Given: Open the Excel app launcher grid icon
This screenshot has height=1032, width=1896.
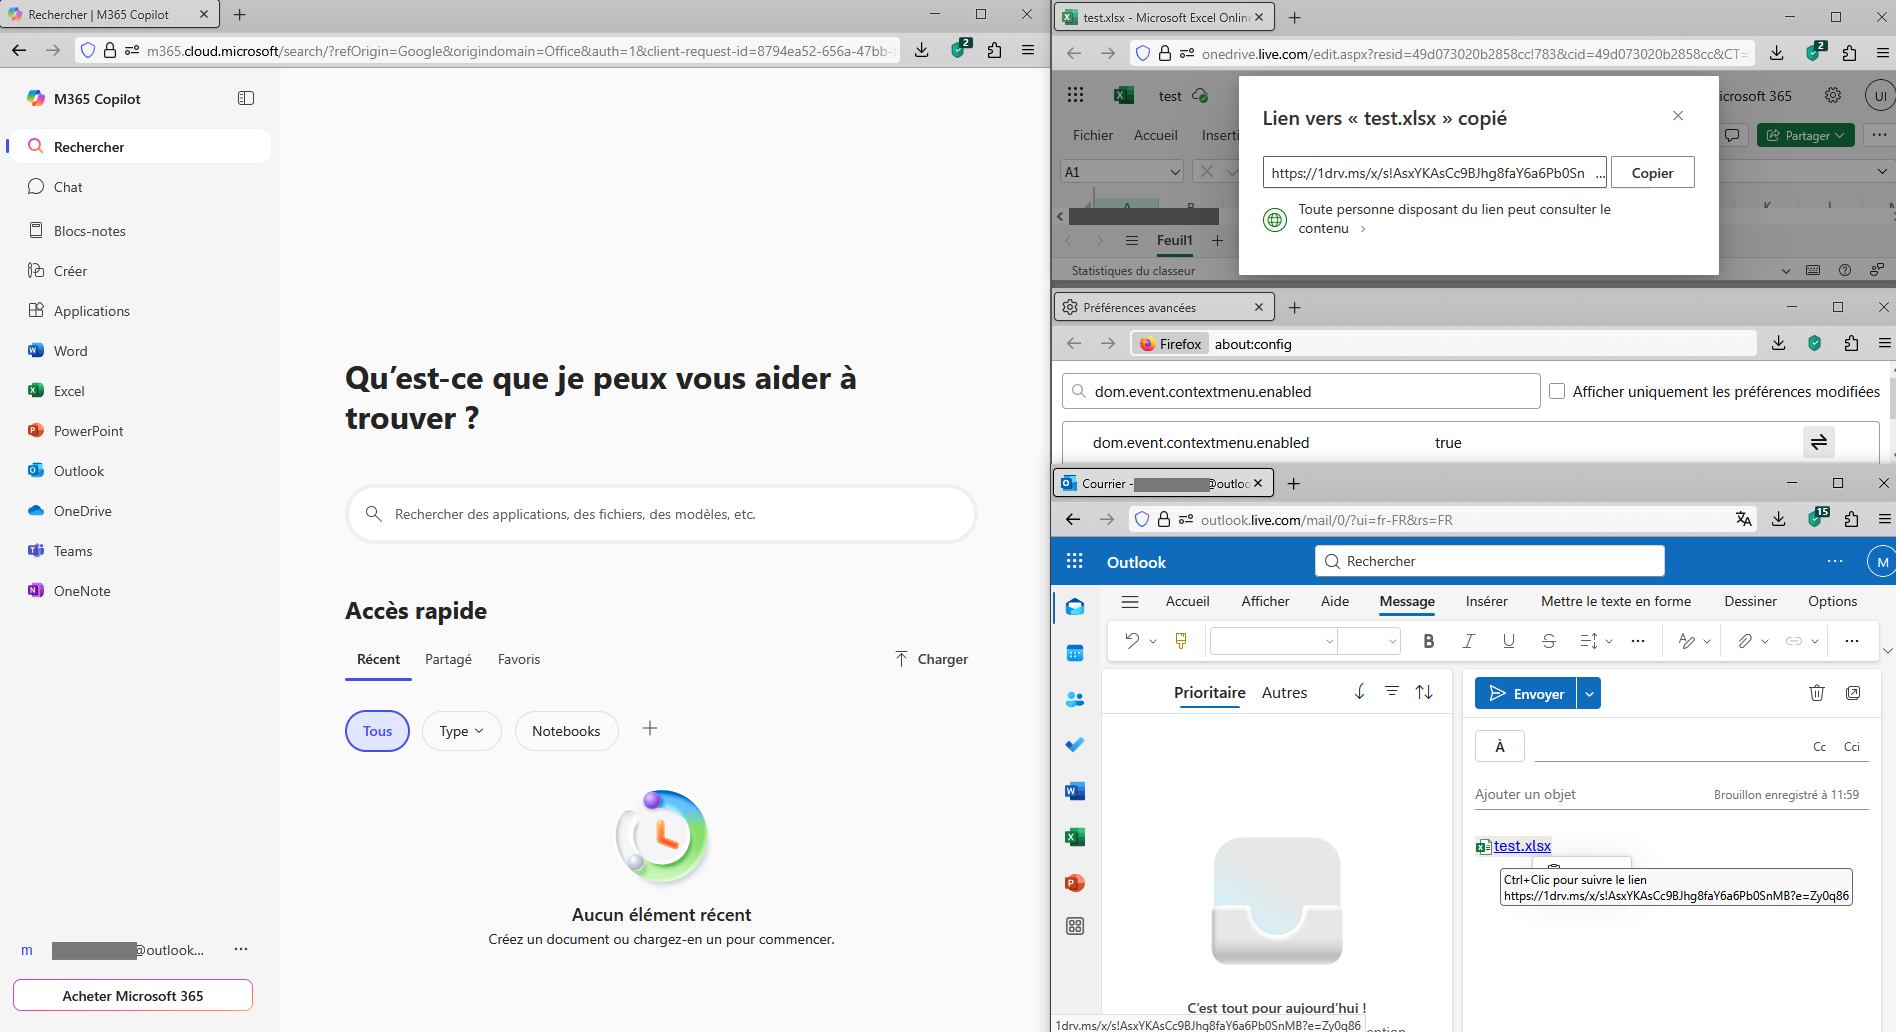Looking at the screenshot, I should (x=1075, y=95).
